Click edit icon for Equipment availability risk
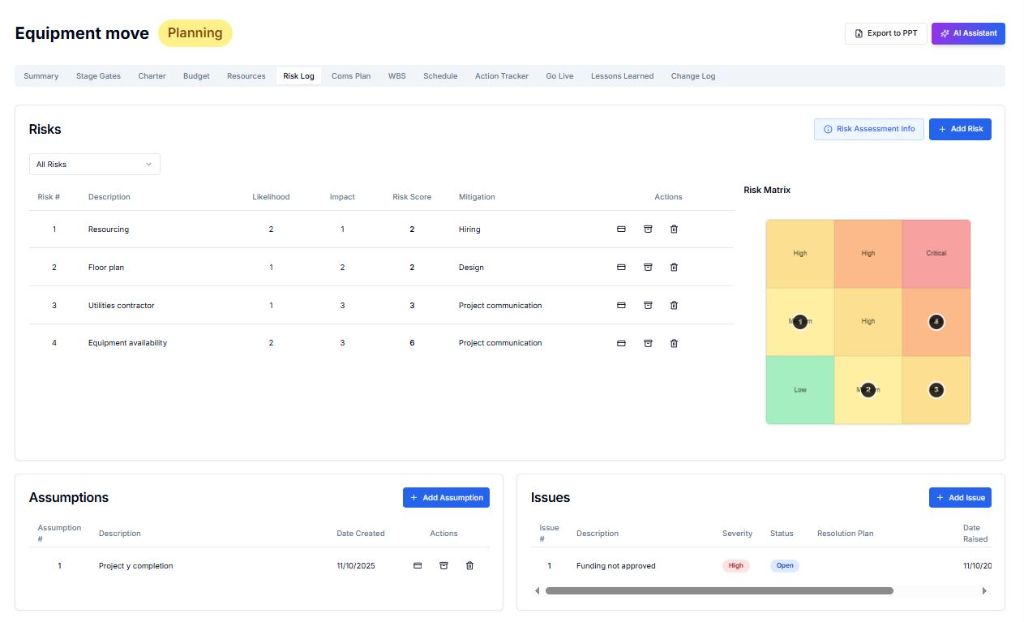The height and width of the screenshot is (622, 1024). click(x=621, y=343)
